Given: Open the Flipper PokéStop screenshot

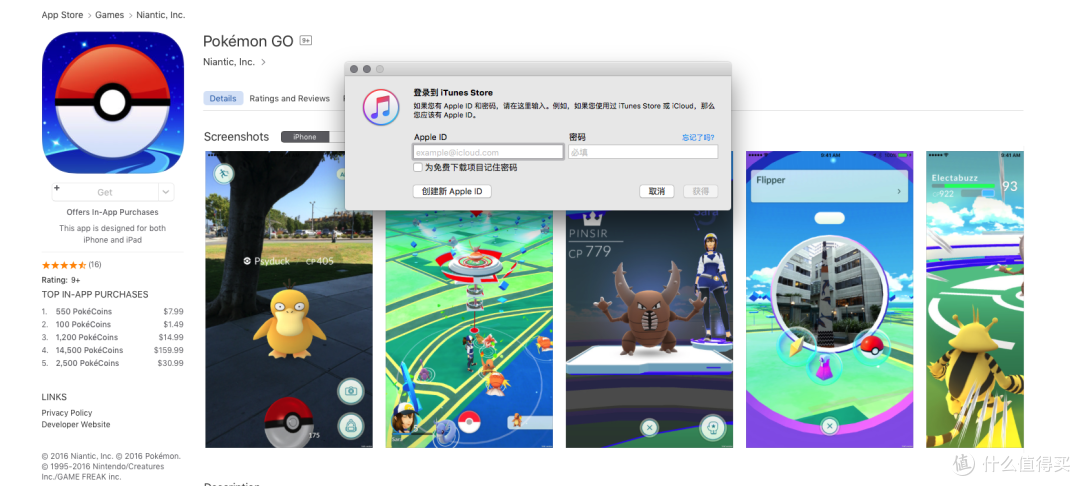Looking at the screenshot, I should click(x=829, y=299).
